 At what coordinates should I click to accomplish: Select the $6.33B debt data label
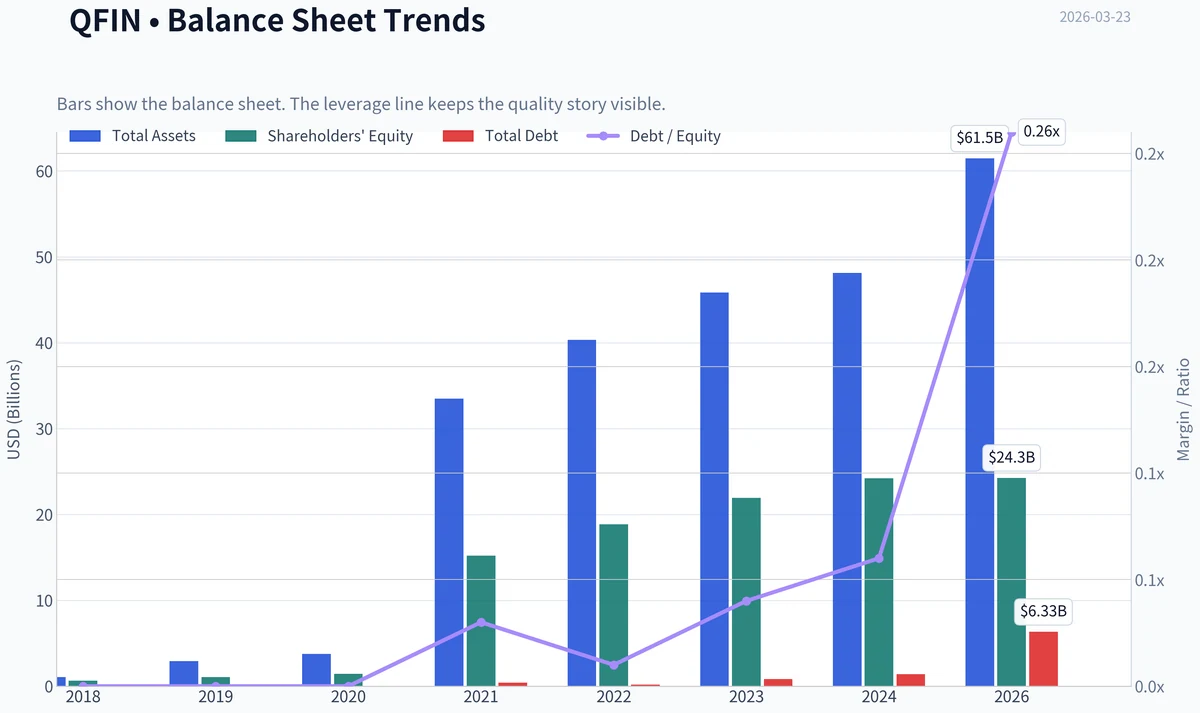point(1043,611)
